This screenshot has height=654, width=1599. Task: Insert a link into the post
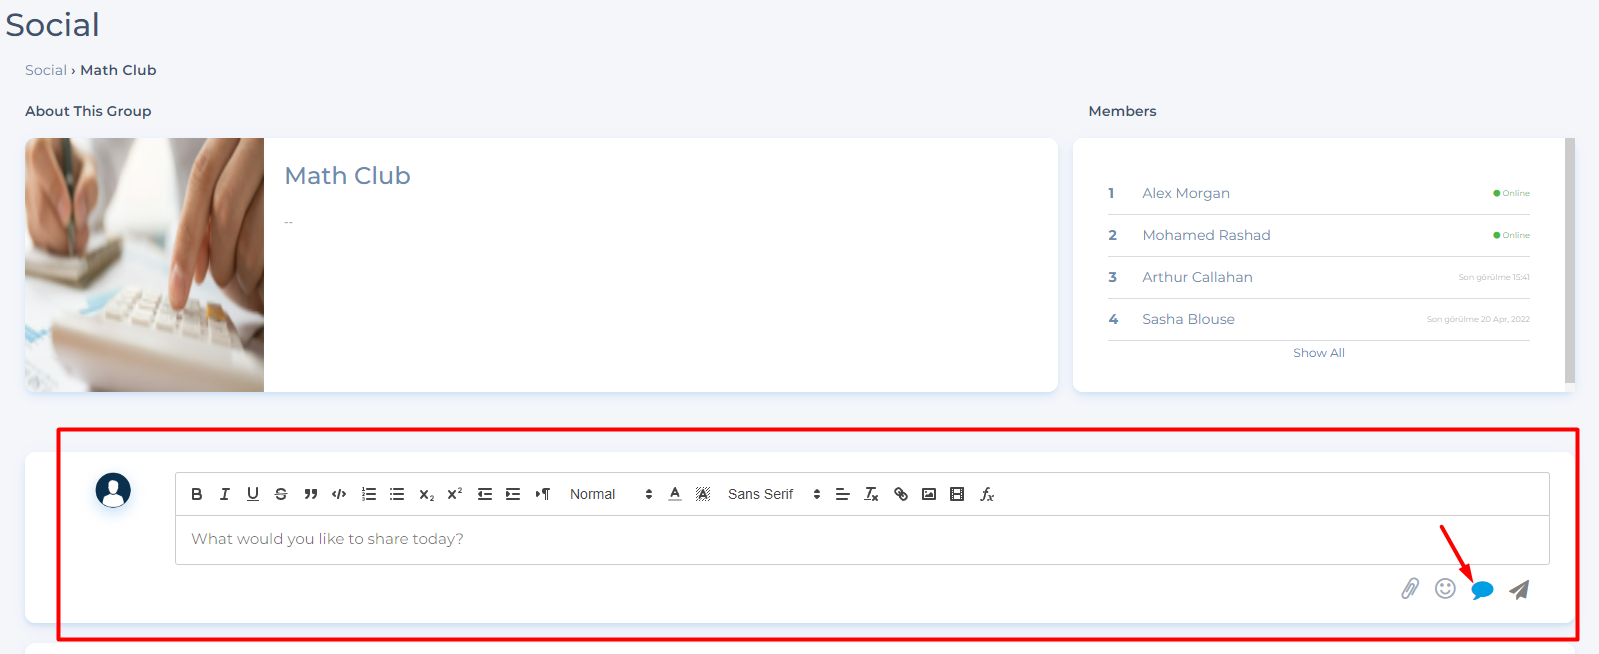[x=901, y=494]
